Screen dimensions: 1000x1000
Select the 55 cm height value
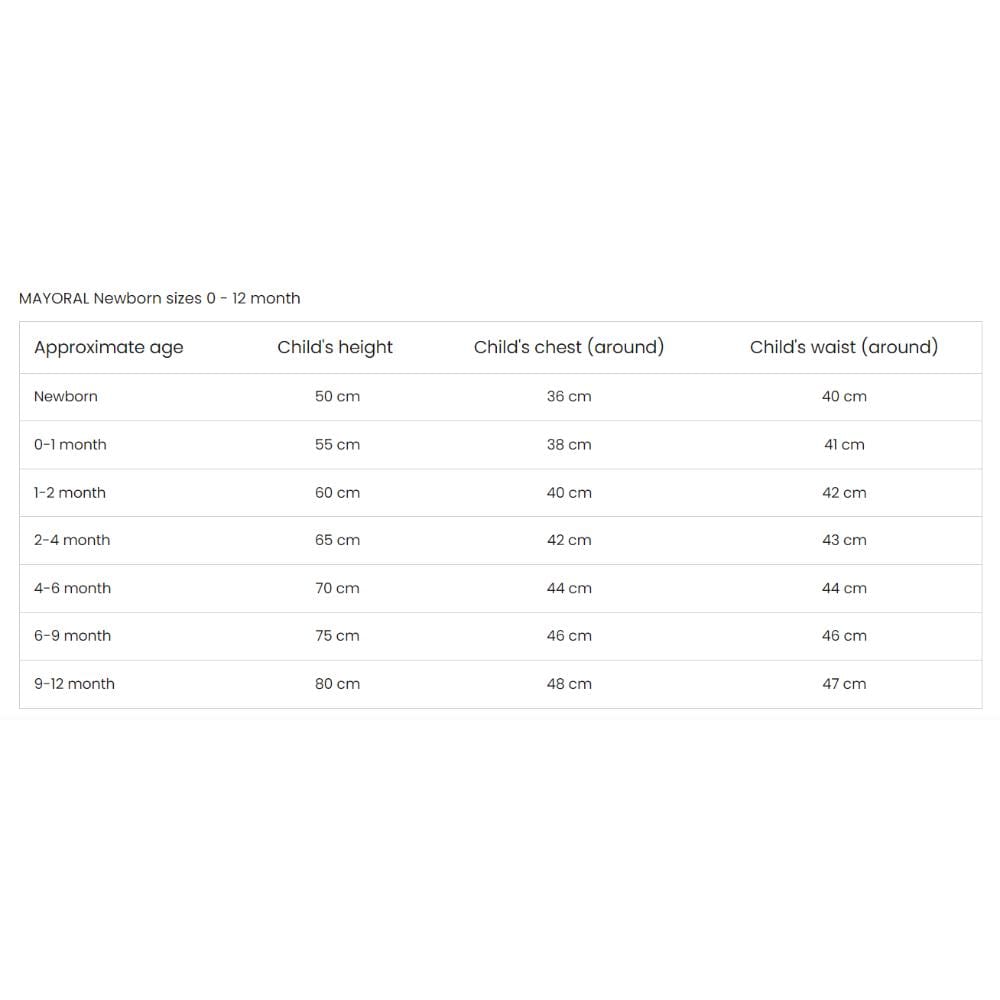(337, 445)
